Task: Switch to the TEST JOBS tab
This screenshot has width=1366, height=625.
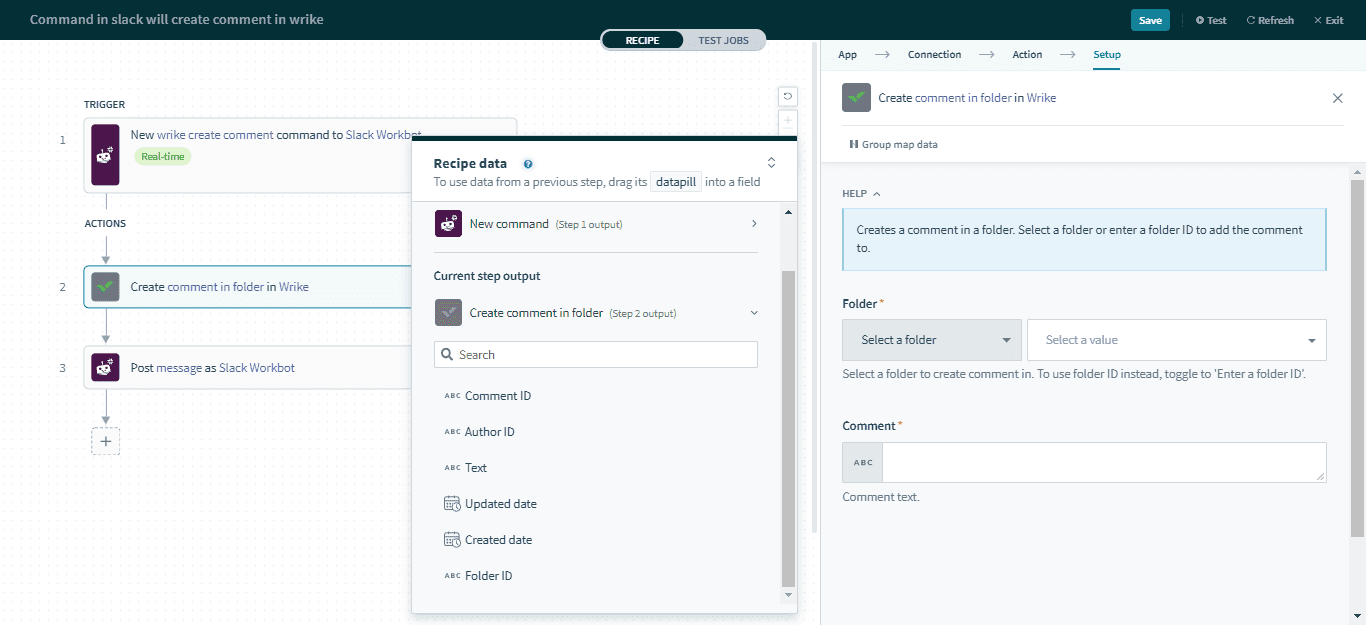Action: point(723,40)
